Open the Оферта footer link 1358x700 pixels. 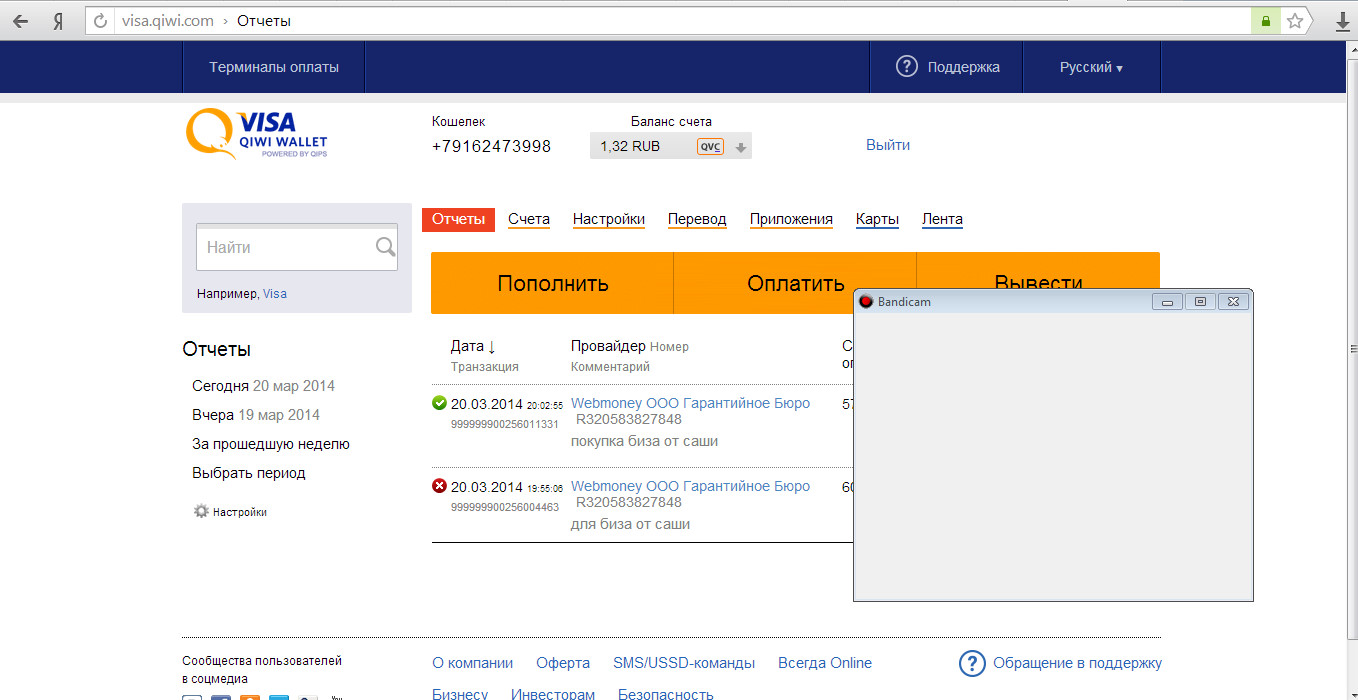563,663
